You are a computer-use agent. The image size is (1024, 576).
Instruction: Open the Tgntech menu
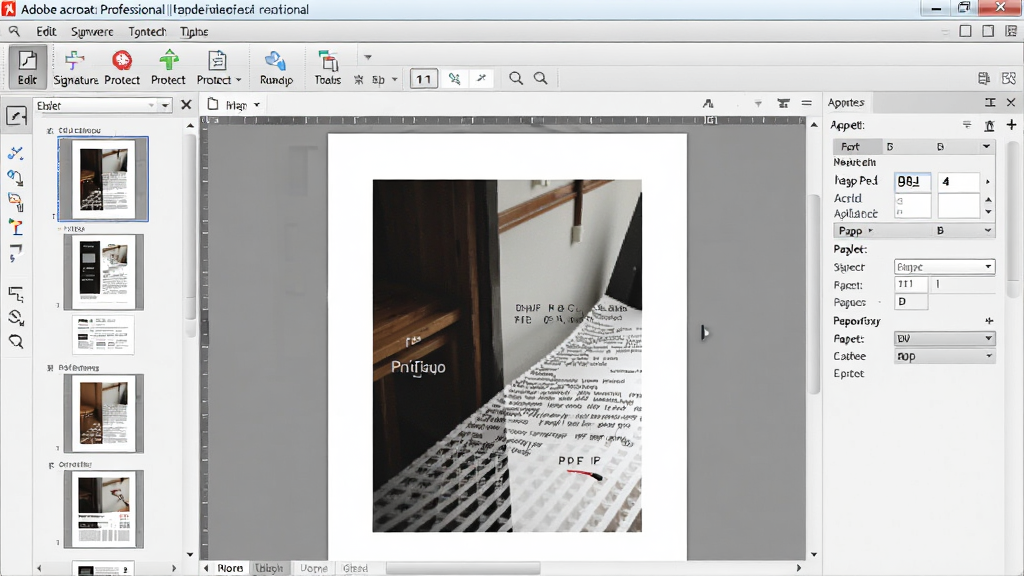(x=148, y=31)
